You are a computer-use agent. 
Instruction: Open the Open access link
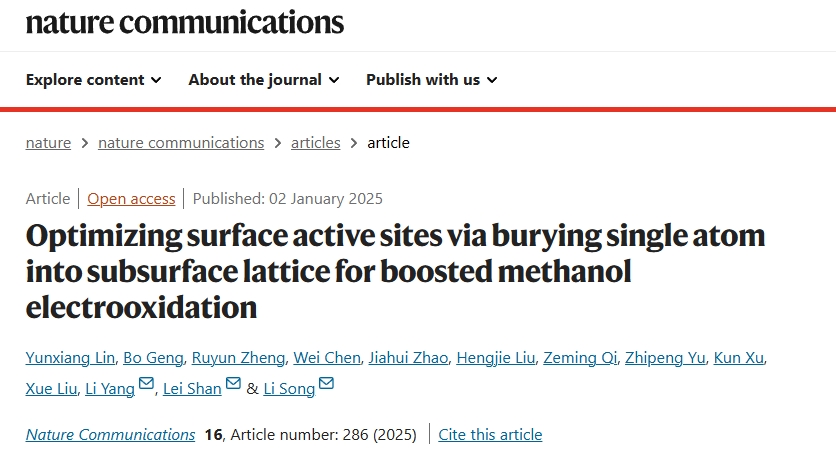[x=131, y=199]
